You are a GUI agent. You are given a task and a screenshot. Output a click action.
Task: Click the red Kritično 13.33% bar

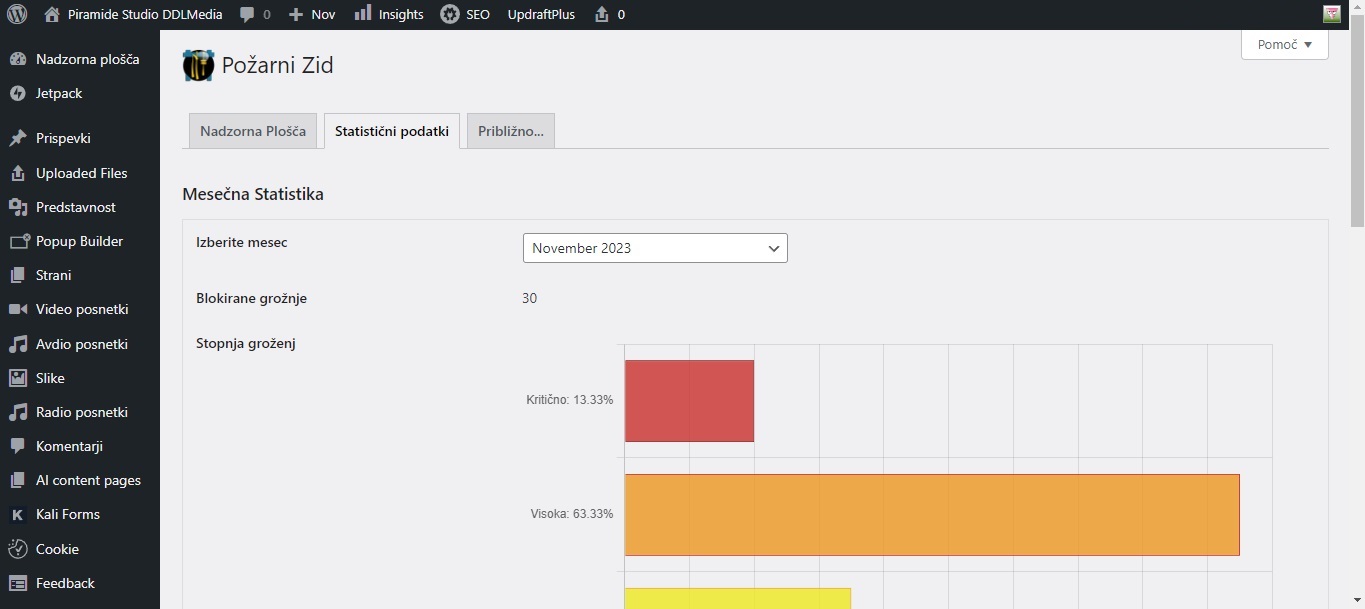click(x=689, y=401)
